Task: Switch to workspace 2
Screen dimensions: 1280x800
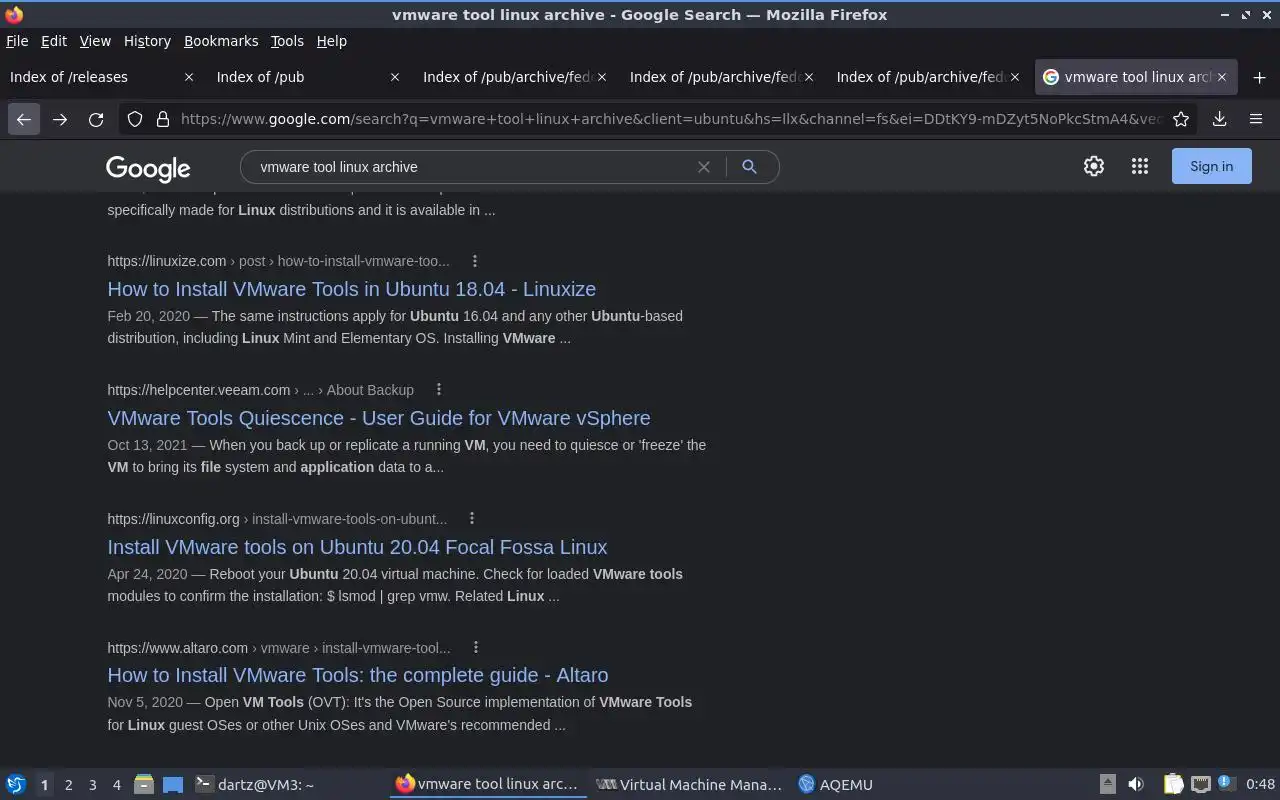Action: (68, 784)
